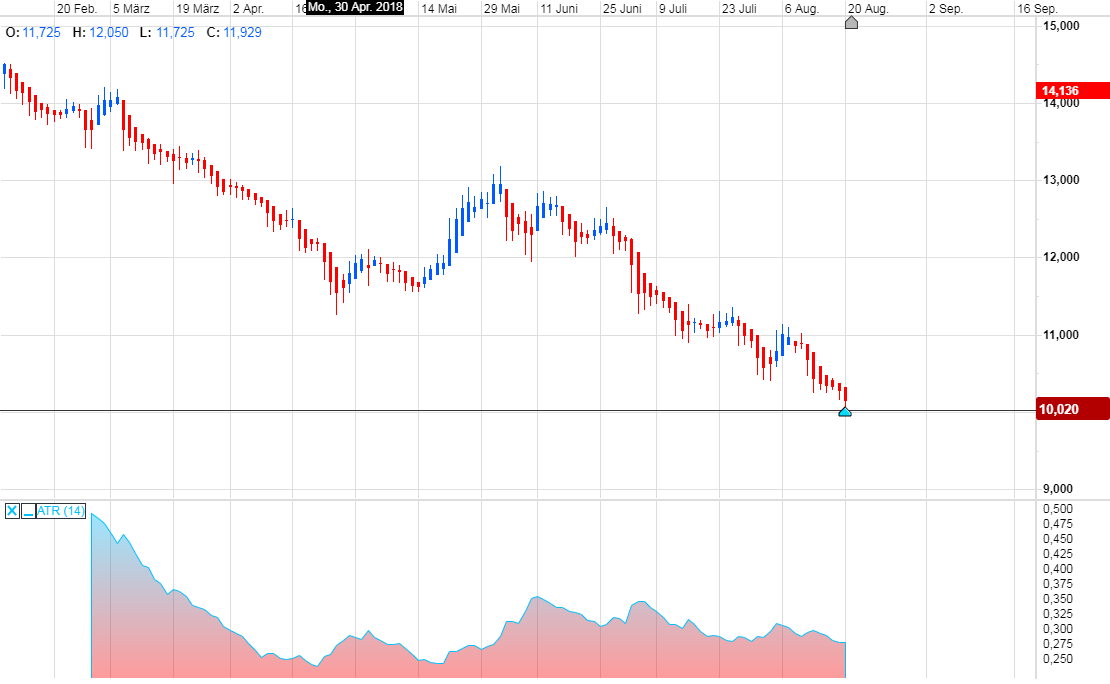Select the 10,020 current price label
The image size is (1110, 684).
[x=1072, y=409]
